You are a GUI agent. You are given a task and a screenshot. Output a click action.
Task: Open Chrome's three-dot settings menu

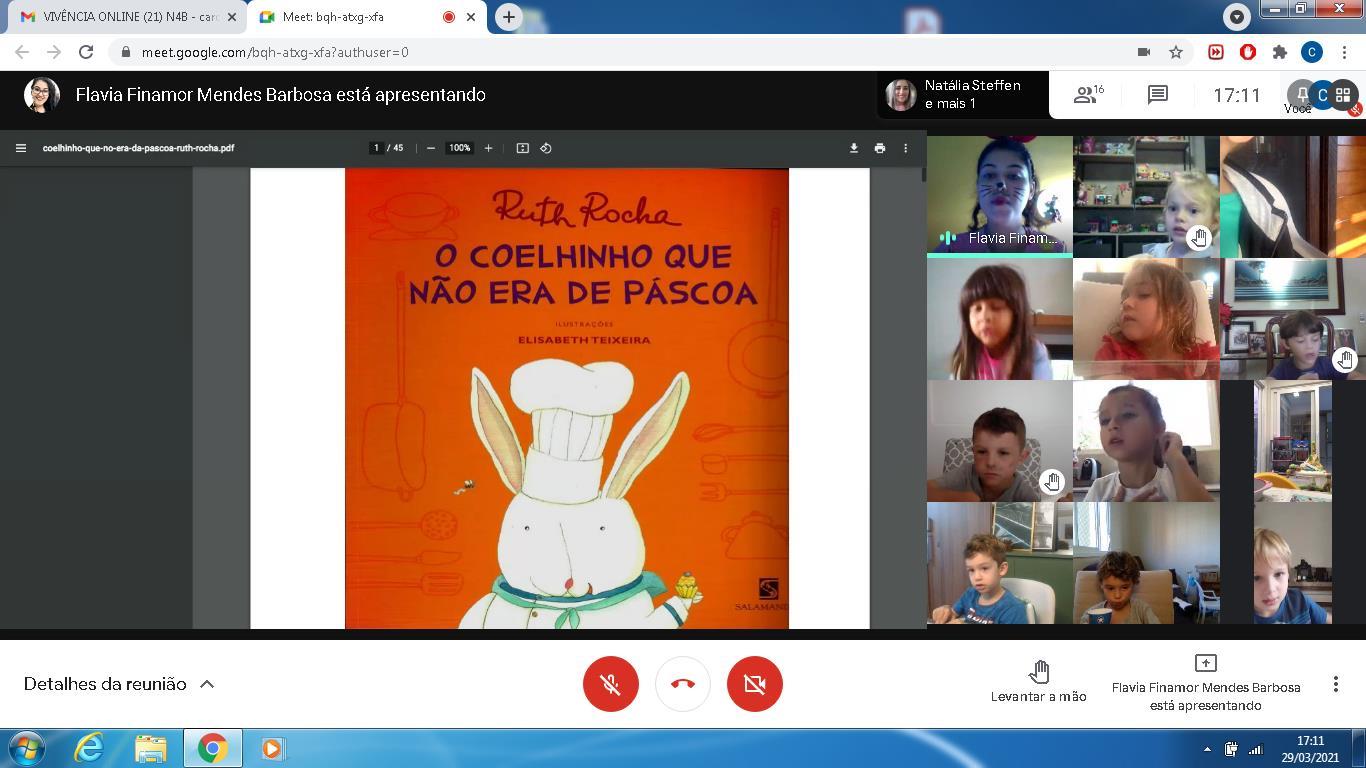coord(1344,52)
